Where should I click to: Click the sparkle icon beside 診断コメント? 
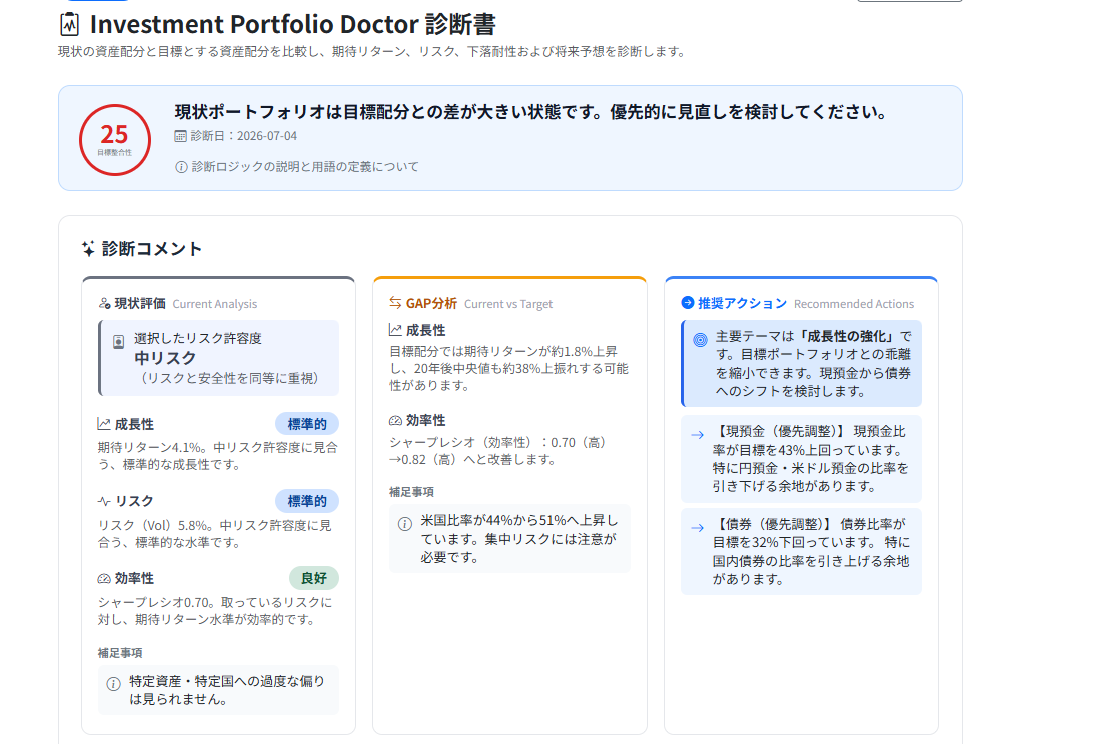[88, 248]
